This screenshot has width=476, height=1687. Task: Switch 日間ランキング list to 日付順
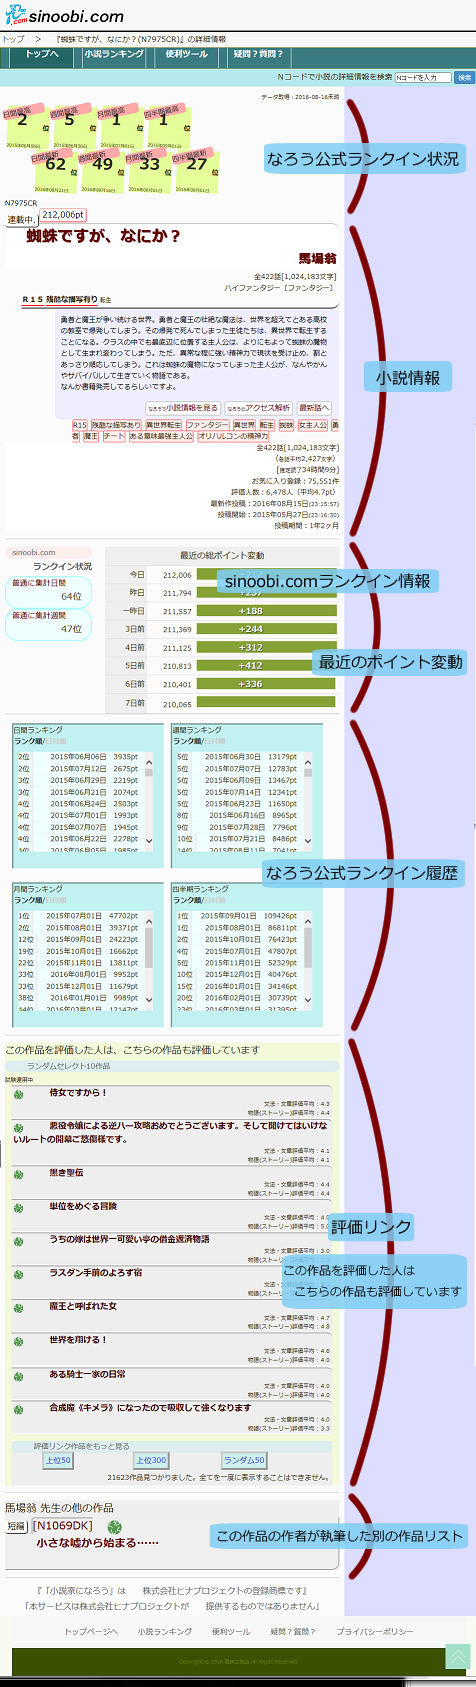[x=56, y=741]
